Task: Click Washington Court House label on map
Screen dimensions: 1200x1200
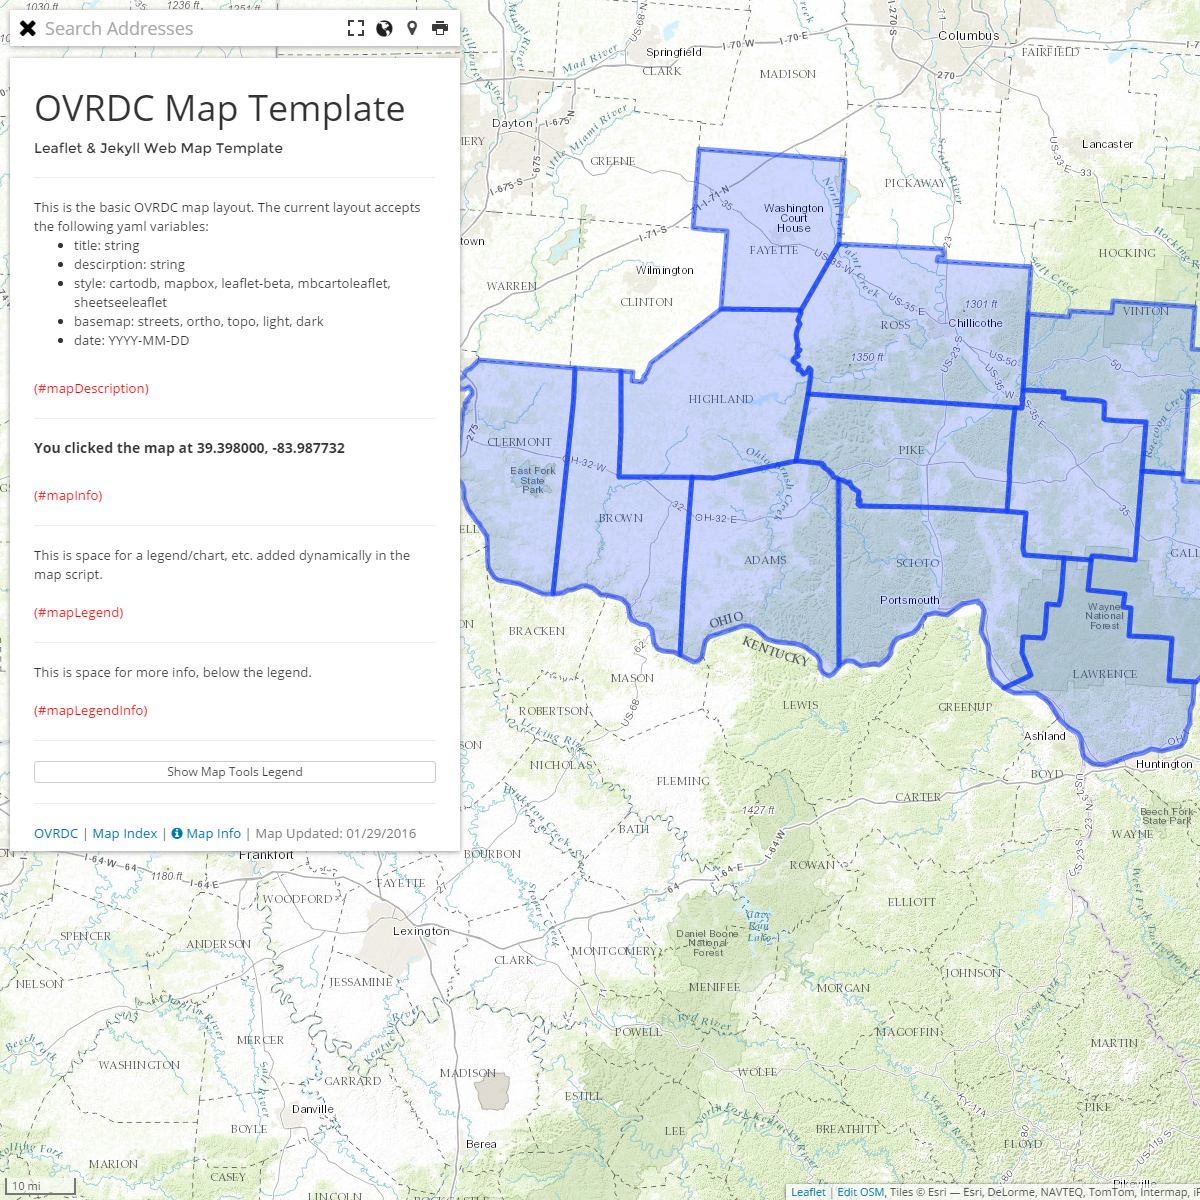Action: pos(794,218)
